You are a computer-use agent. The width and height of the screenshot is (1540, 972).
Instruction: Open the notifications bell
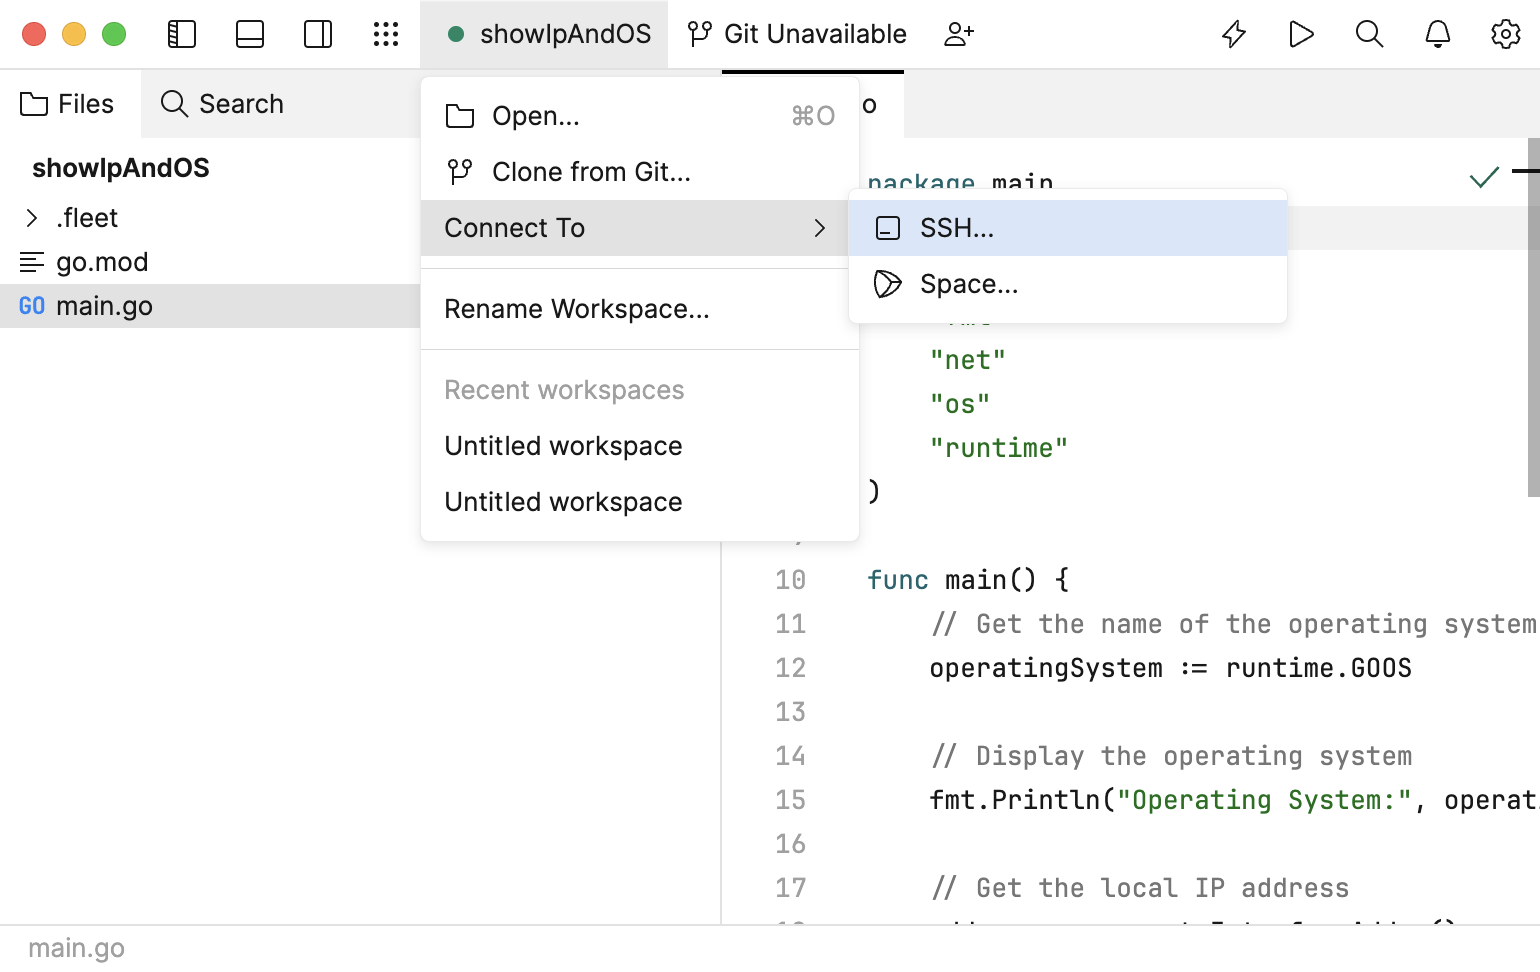pyautogui.click(x=1437, y=33)
